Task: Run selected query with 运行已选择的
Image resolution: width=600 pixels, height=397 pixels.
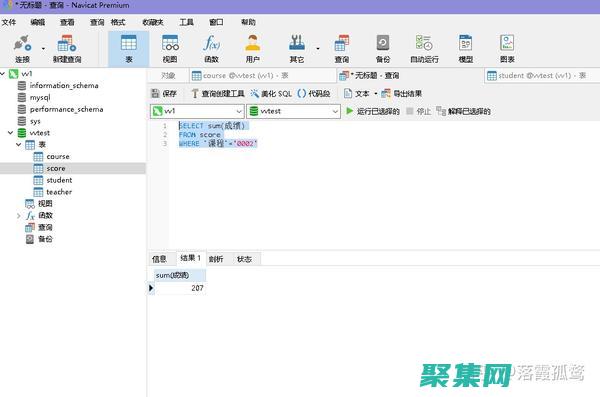Action: tap(373, 111)
